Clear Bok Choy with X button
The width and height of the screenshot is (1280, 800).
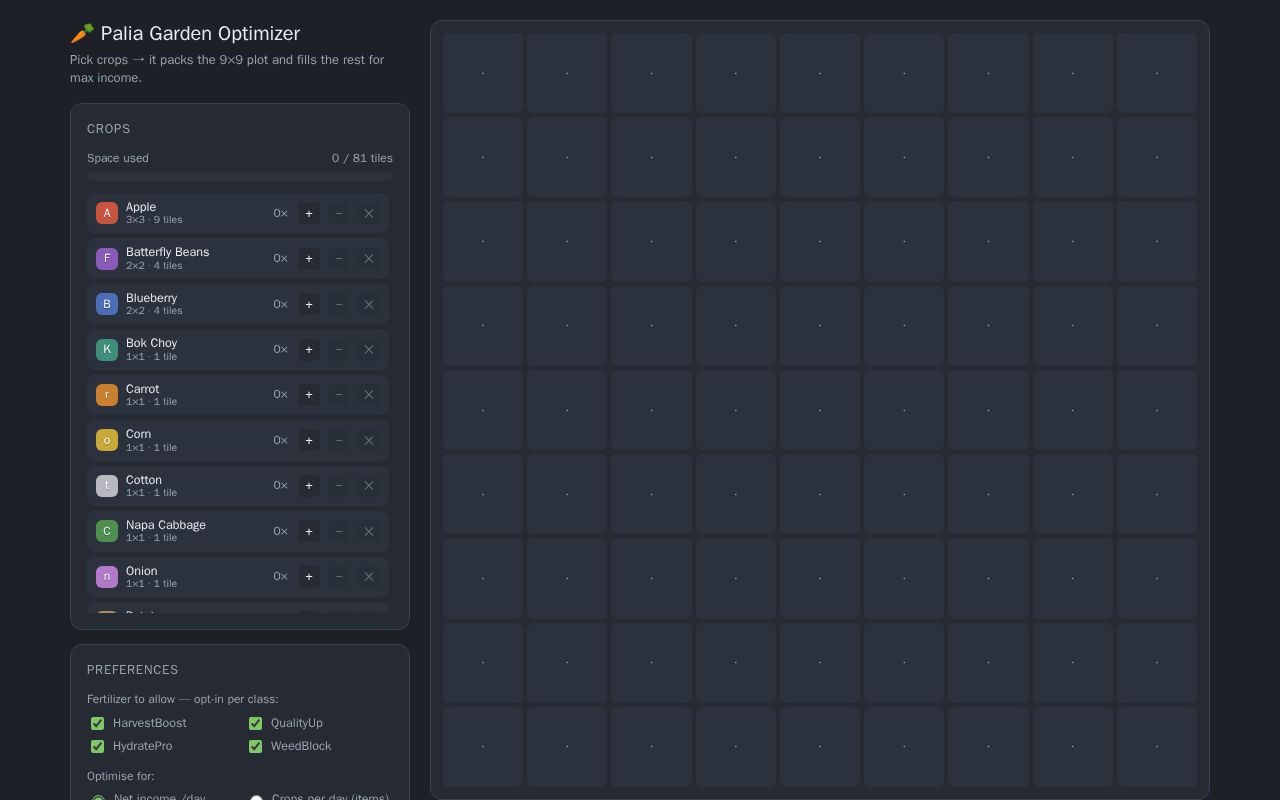coord(369,349)
